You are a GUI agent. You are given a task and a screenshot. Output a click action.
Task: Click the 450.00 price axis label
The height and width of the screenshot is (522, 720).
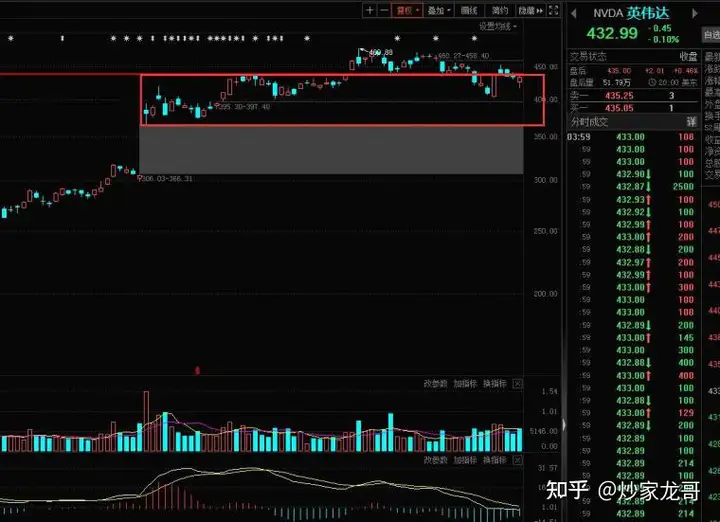(x=546, y=67)
